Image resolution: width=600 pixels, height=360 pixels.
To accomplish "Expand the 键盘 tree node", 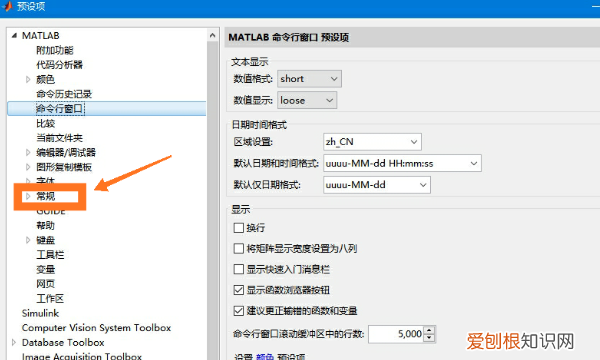I will (x=28, y=240).
